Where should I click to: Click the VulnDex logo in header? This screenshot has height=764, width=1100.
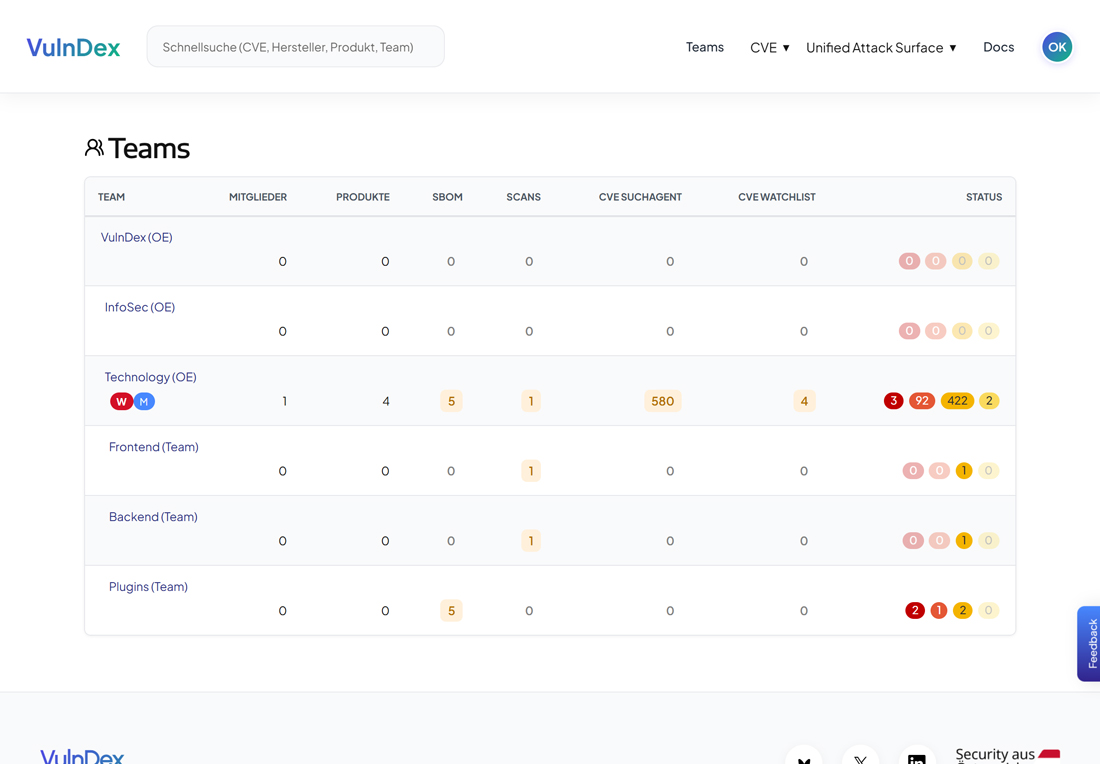(73, 47)
